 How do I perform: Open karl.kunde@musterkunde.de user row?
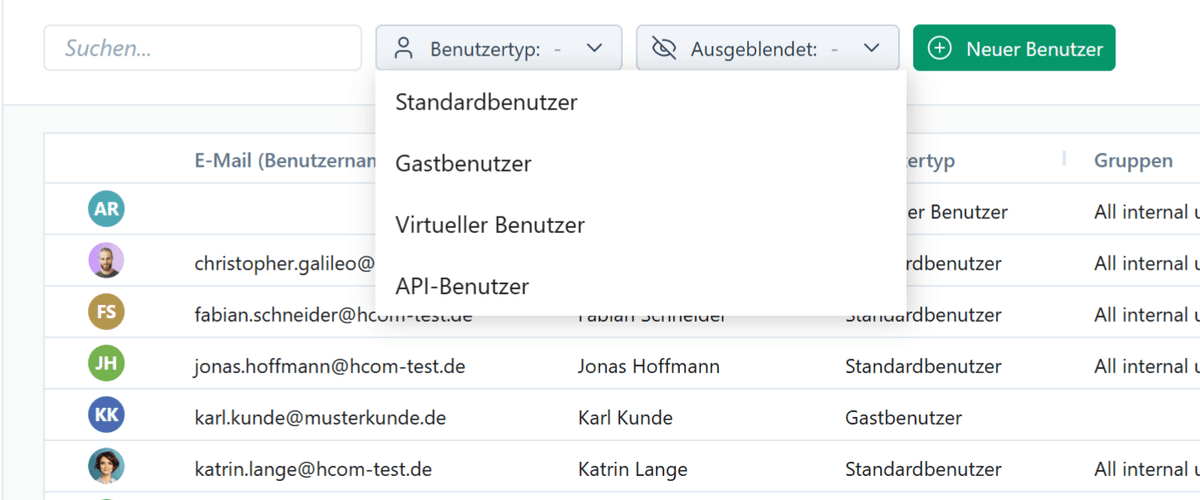pos(320,418)
